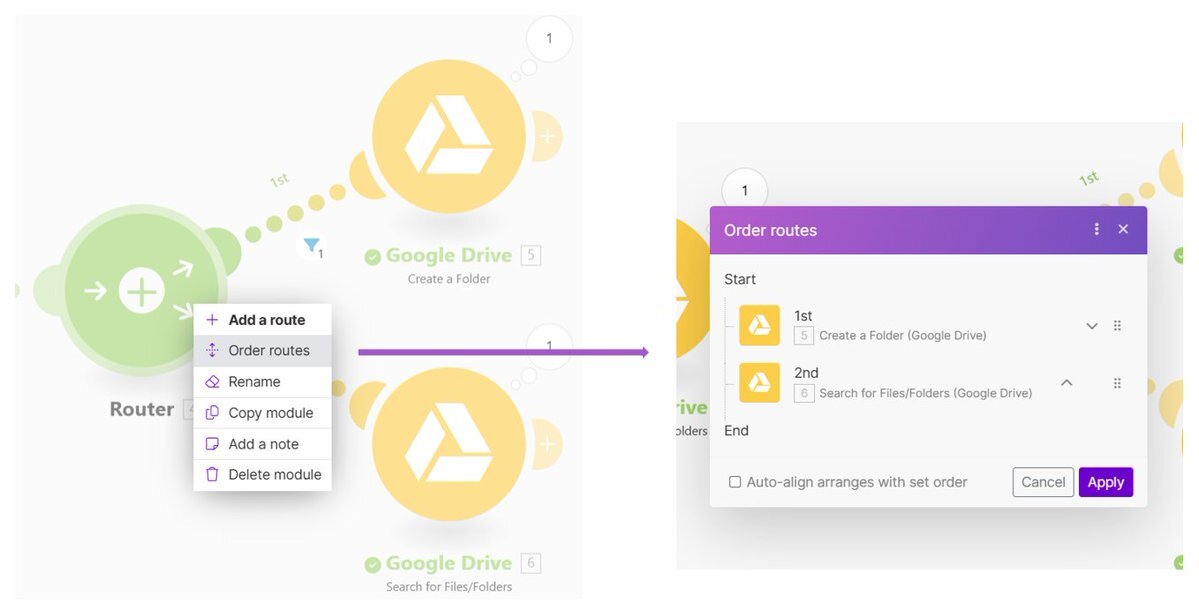Click the '1st' label in dialog

[x=803, y=315]
